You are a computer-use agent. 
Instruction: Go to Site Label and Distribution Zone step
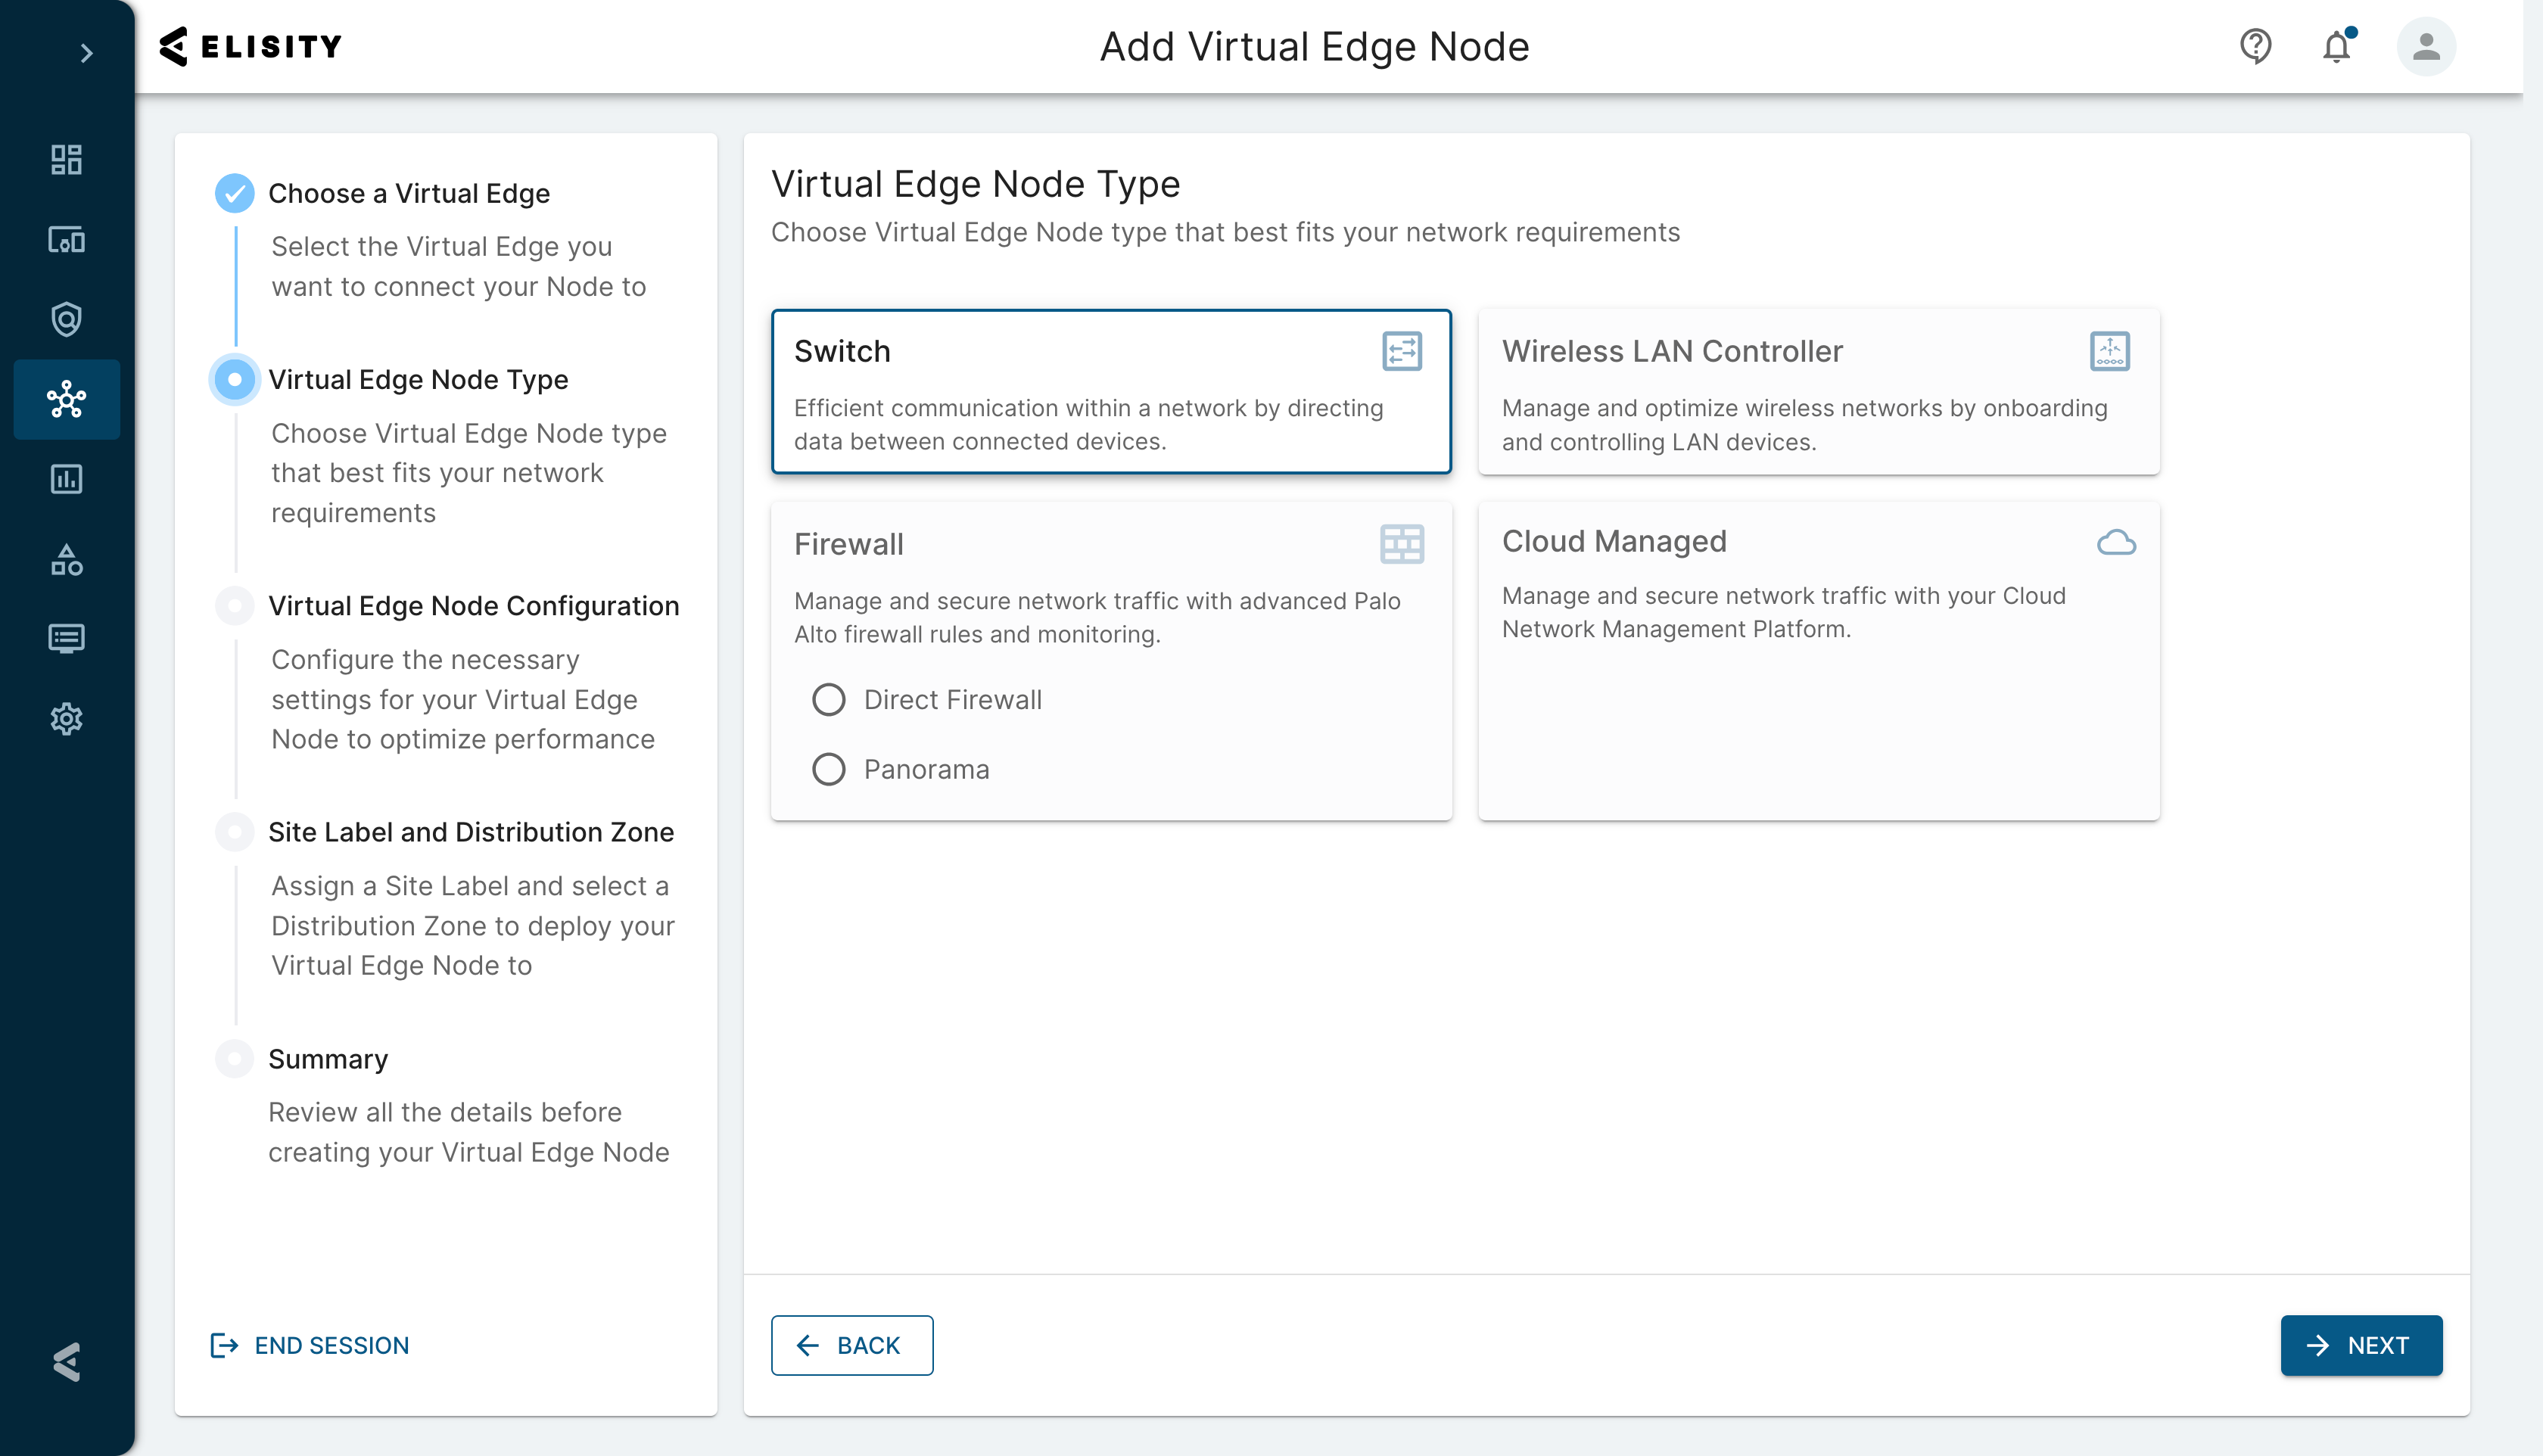click(471, 832)
